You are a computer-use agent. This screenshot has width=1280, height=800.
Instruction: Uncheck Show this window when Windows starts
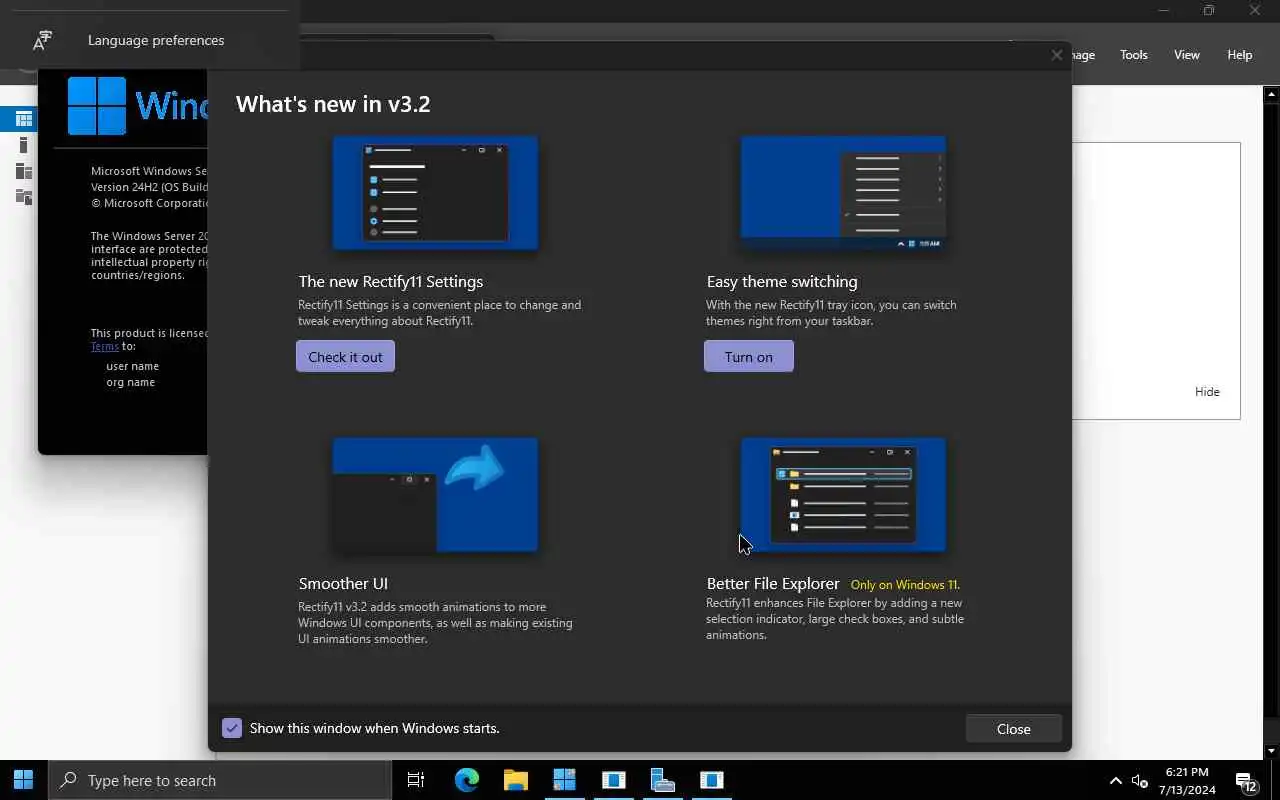[232, 728]
